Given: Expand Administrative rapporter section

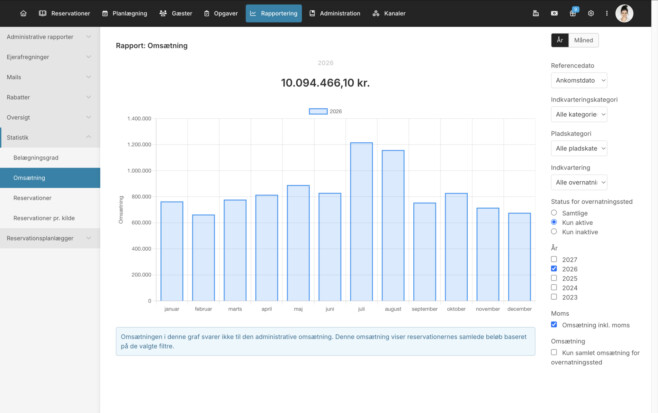Looking at the screenshot, I should (x=50, y=37).
